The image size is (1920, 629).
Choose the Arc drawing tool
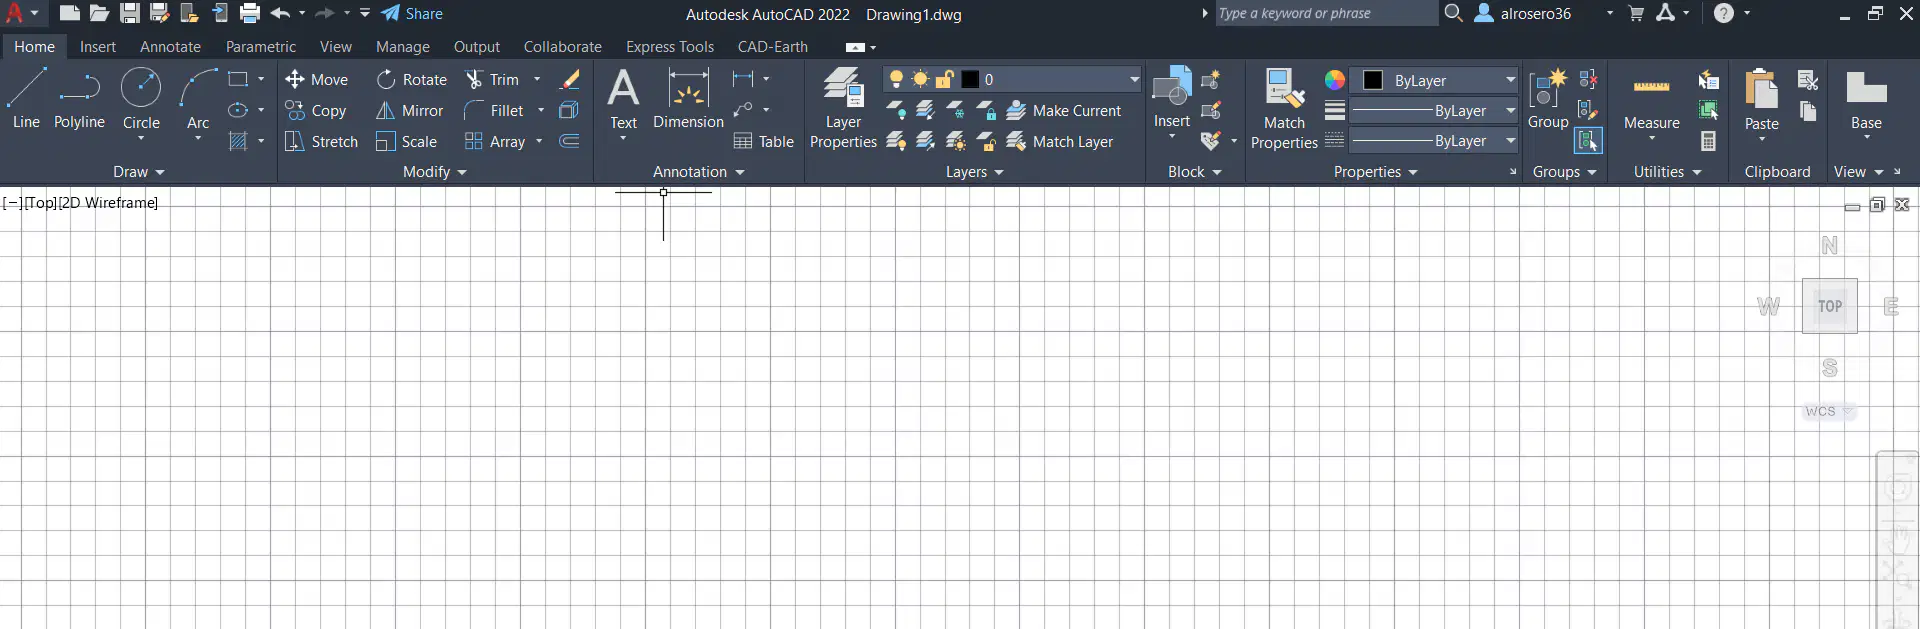pos(198,99)
